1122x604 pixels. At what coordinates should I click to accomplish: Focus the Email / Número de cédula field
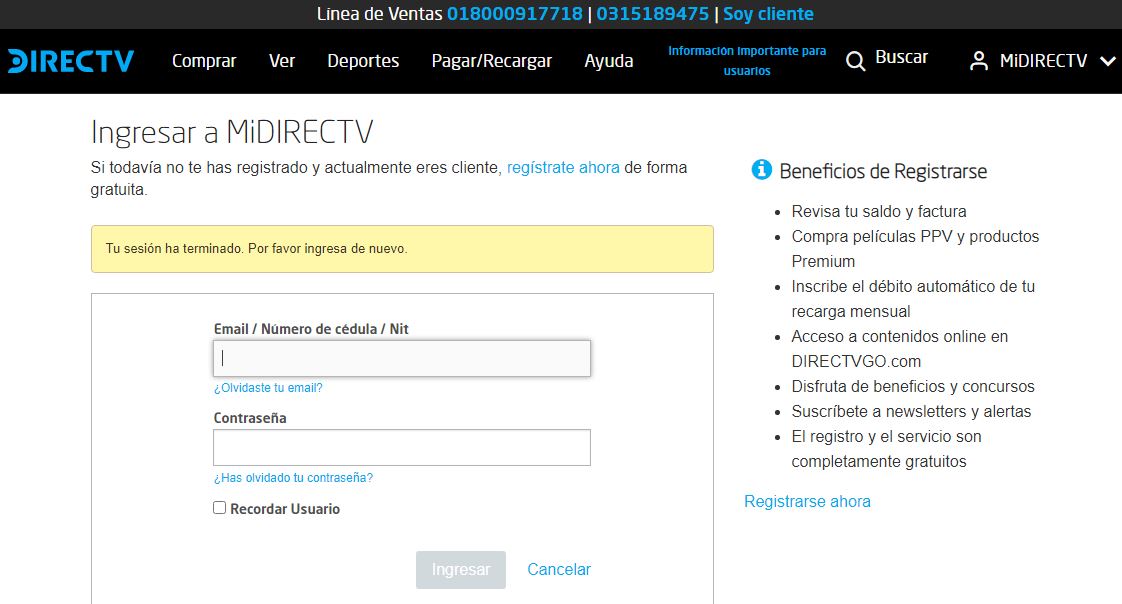point(402,359)
